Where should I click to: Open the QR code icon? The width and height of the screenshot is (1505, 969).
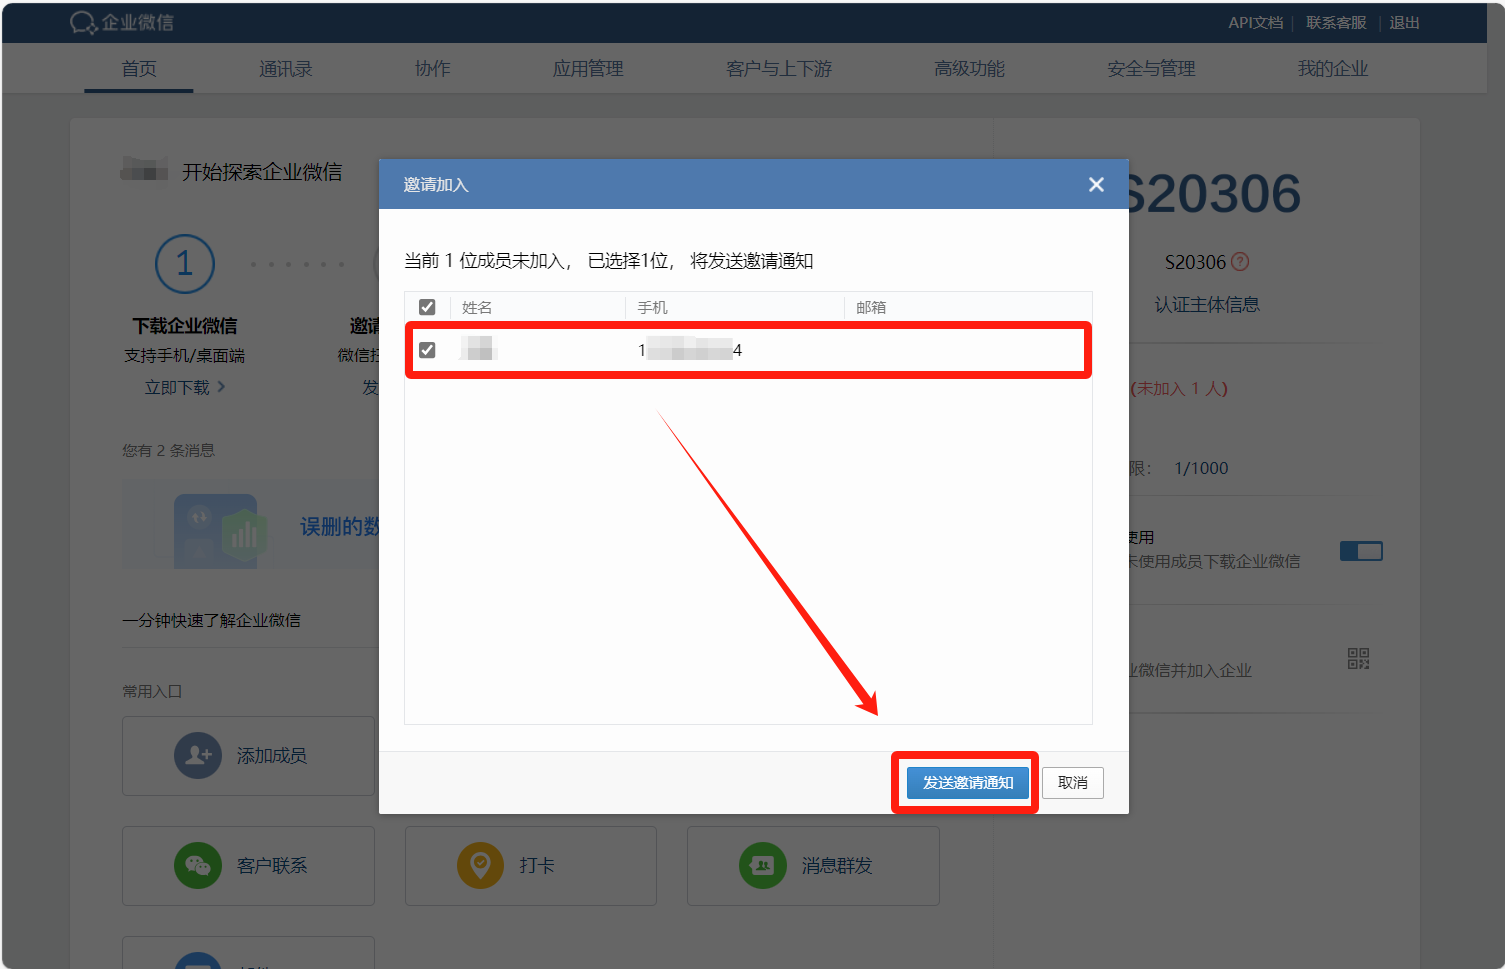click(1358, 658)
